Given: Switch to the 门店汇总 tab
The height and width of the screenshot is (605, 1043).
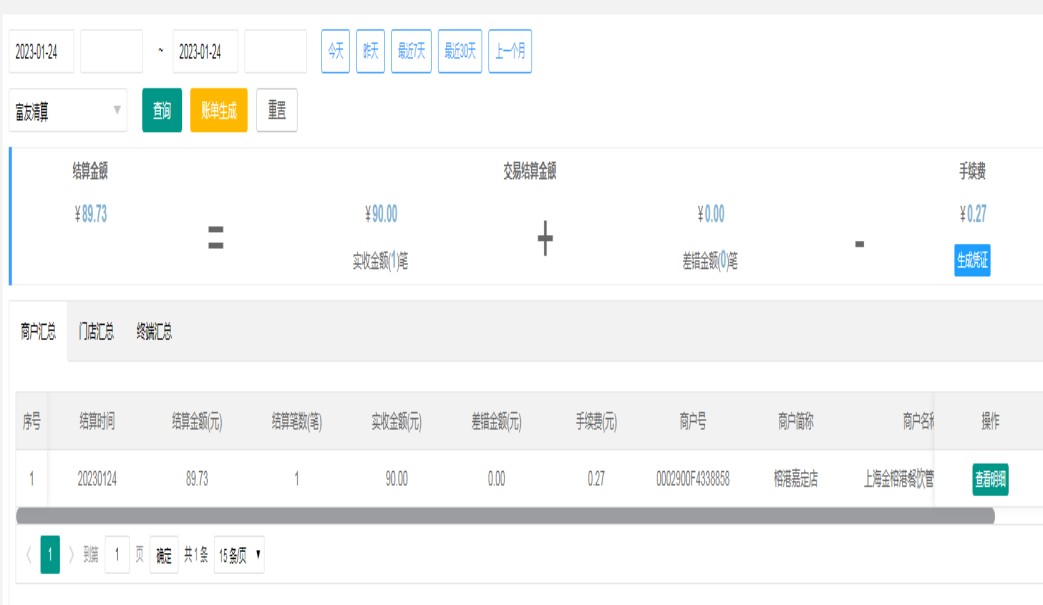Looking at the screenshot, I should click(x=96, y=332).
